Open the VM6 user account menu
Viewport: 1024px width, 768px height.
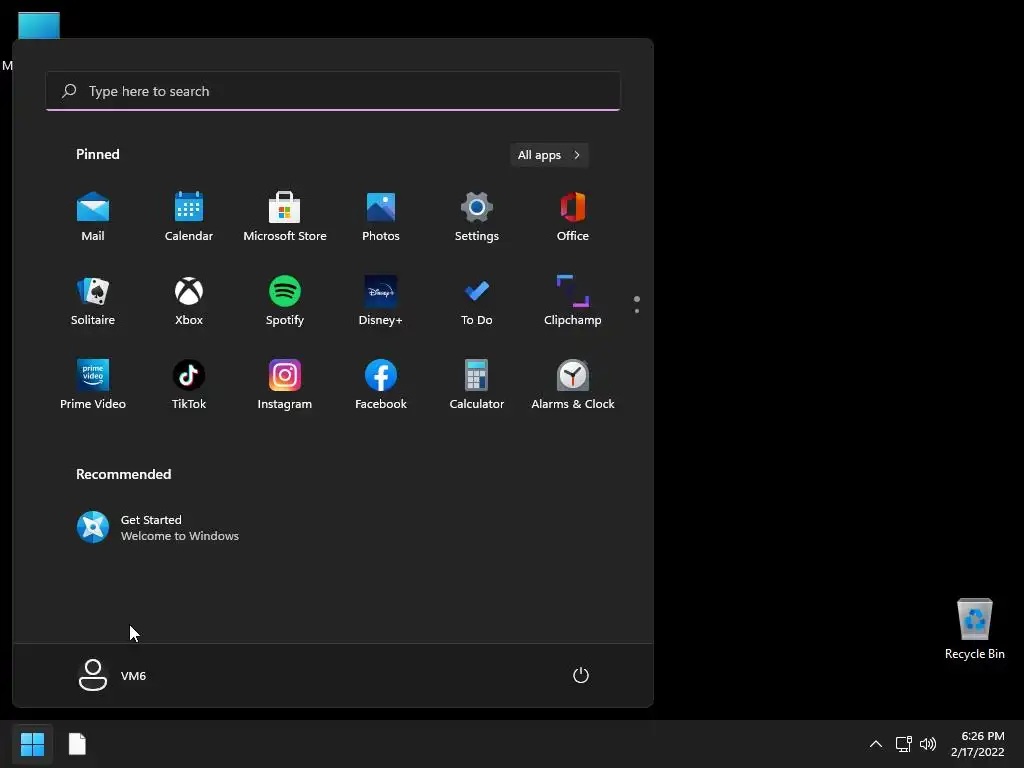112,675
